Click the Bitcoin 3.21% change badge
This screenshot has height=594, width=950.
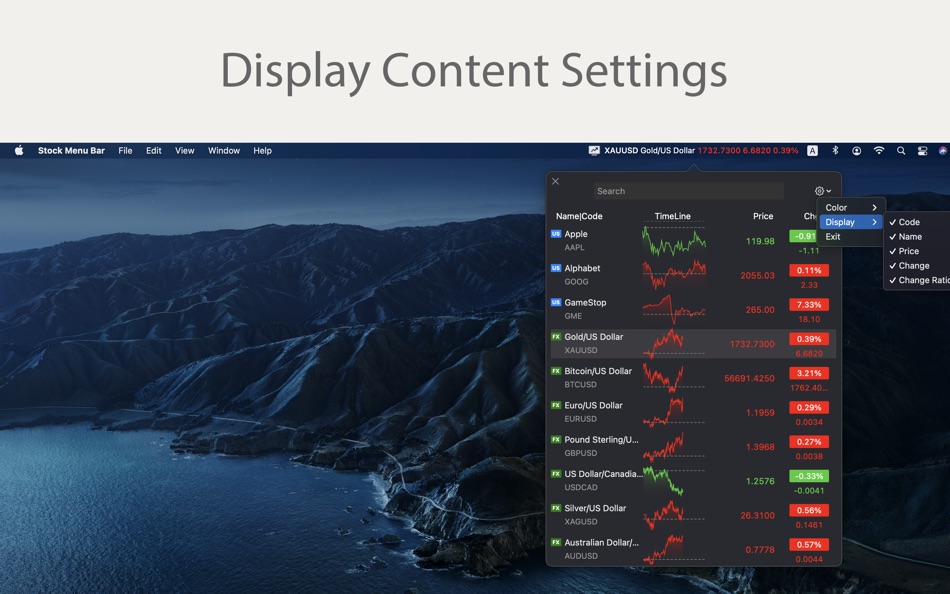click(809, 373)
